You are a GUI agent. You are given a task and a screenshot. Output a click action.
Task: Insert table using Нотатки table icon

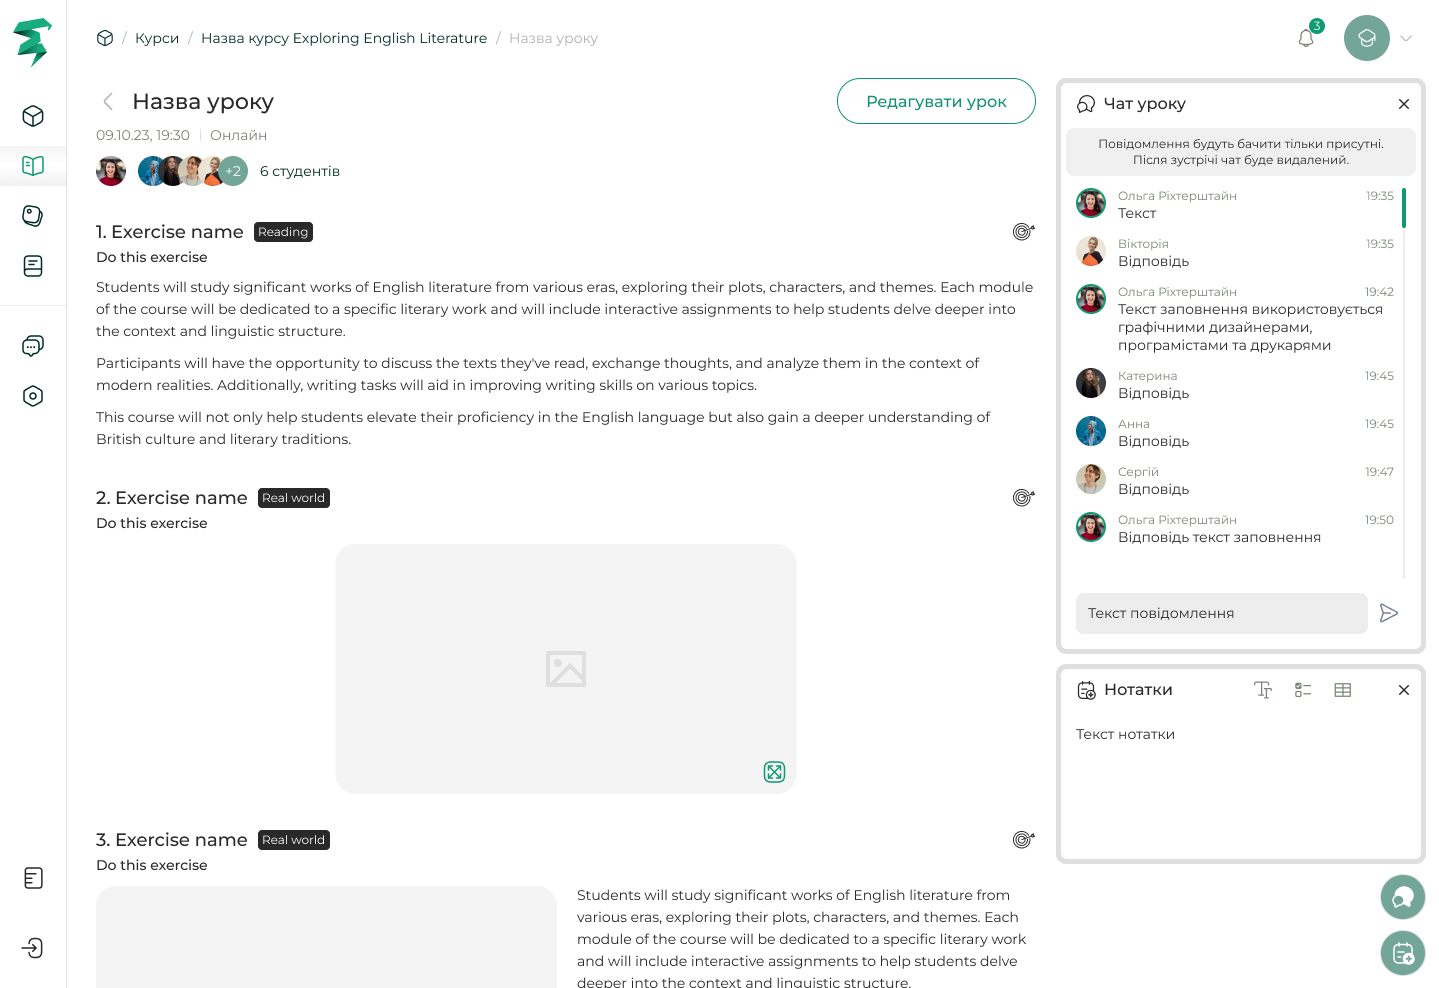tap(1343, 690)
